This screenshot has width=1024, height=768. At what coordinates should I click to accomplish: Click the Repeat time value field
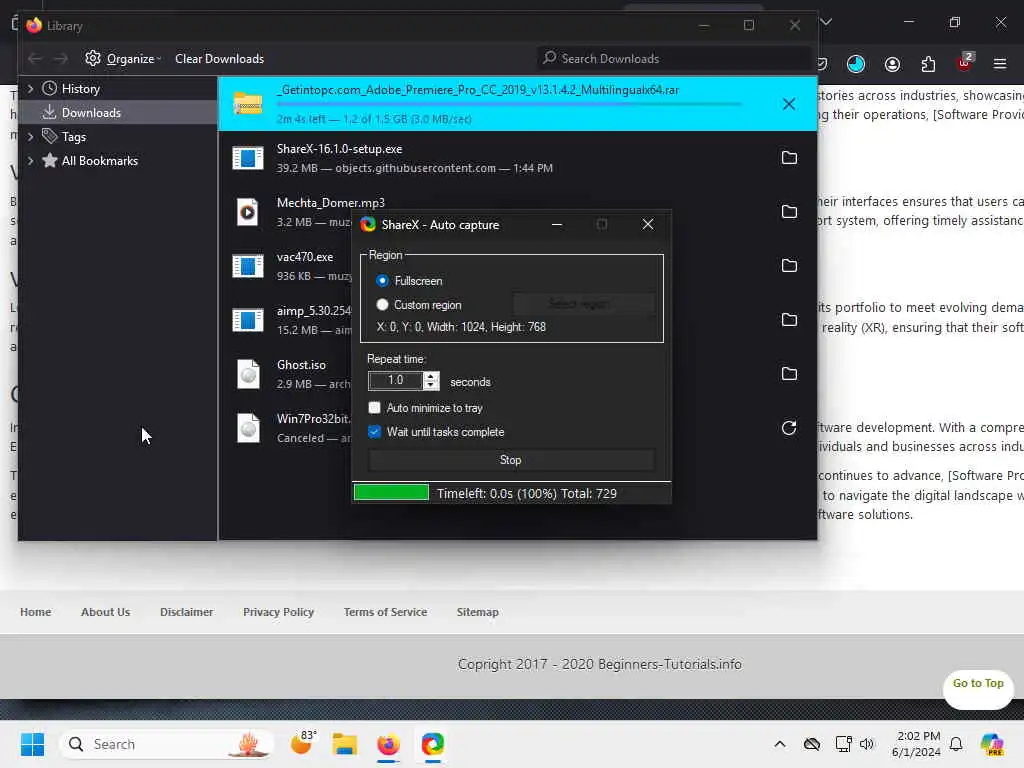[x=395, y=381]
